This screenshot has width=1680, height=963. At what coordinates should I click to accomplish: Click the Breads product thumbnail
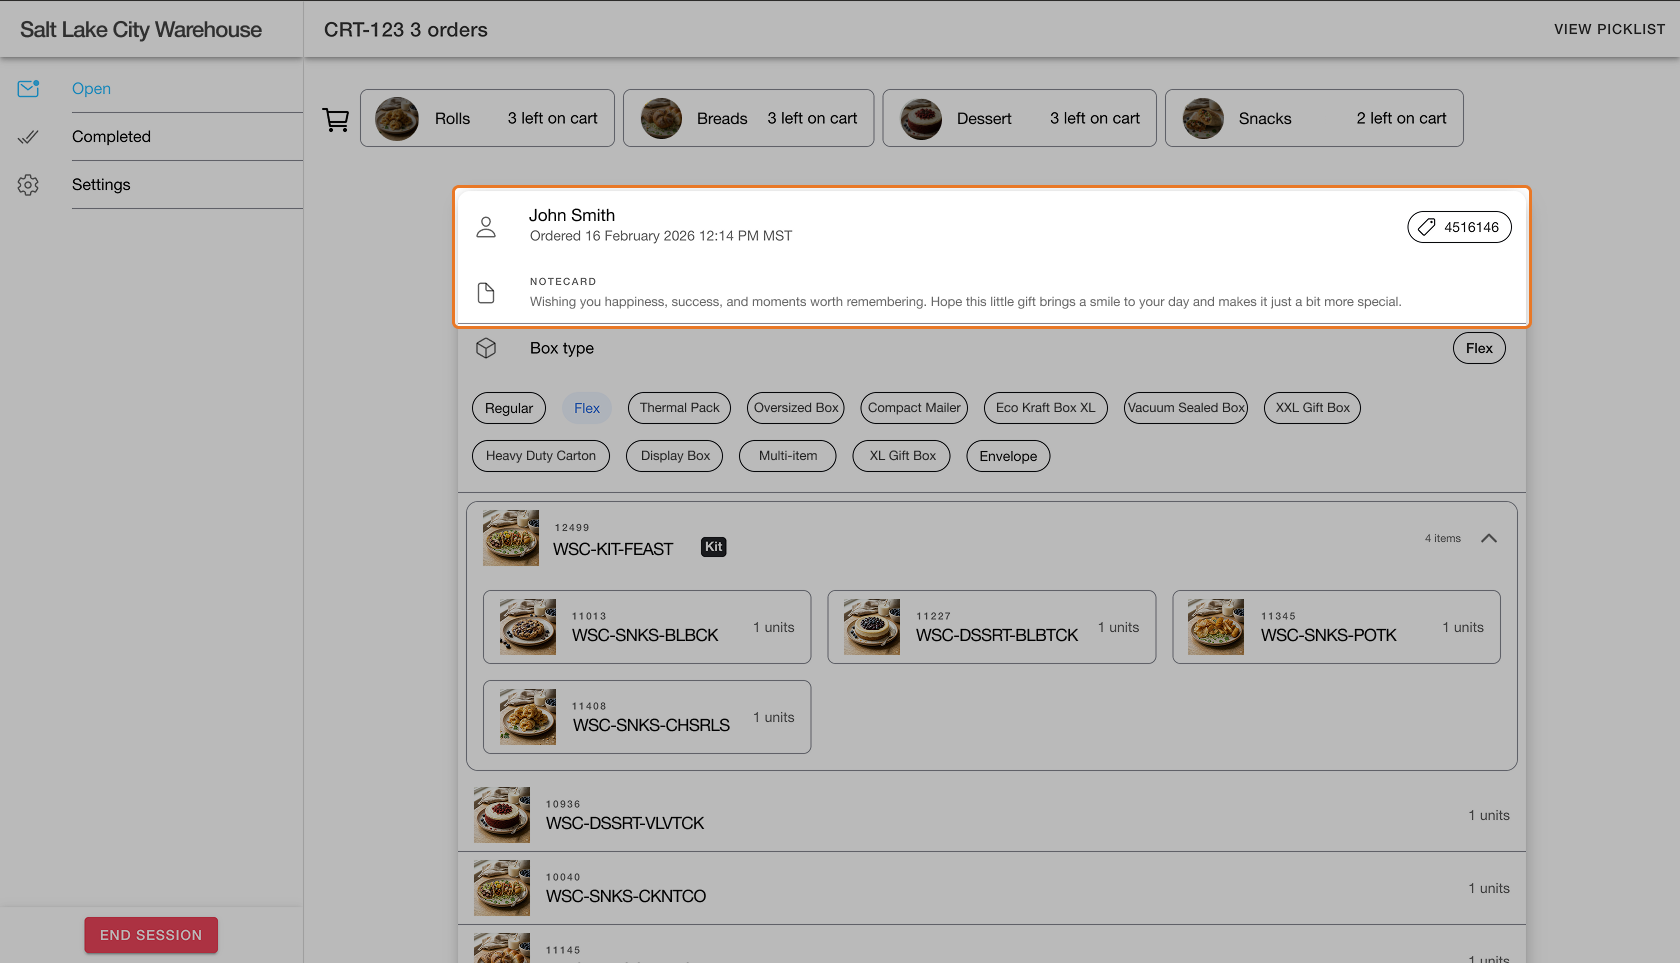tap(661, 119)
